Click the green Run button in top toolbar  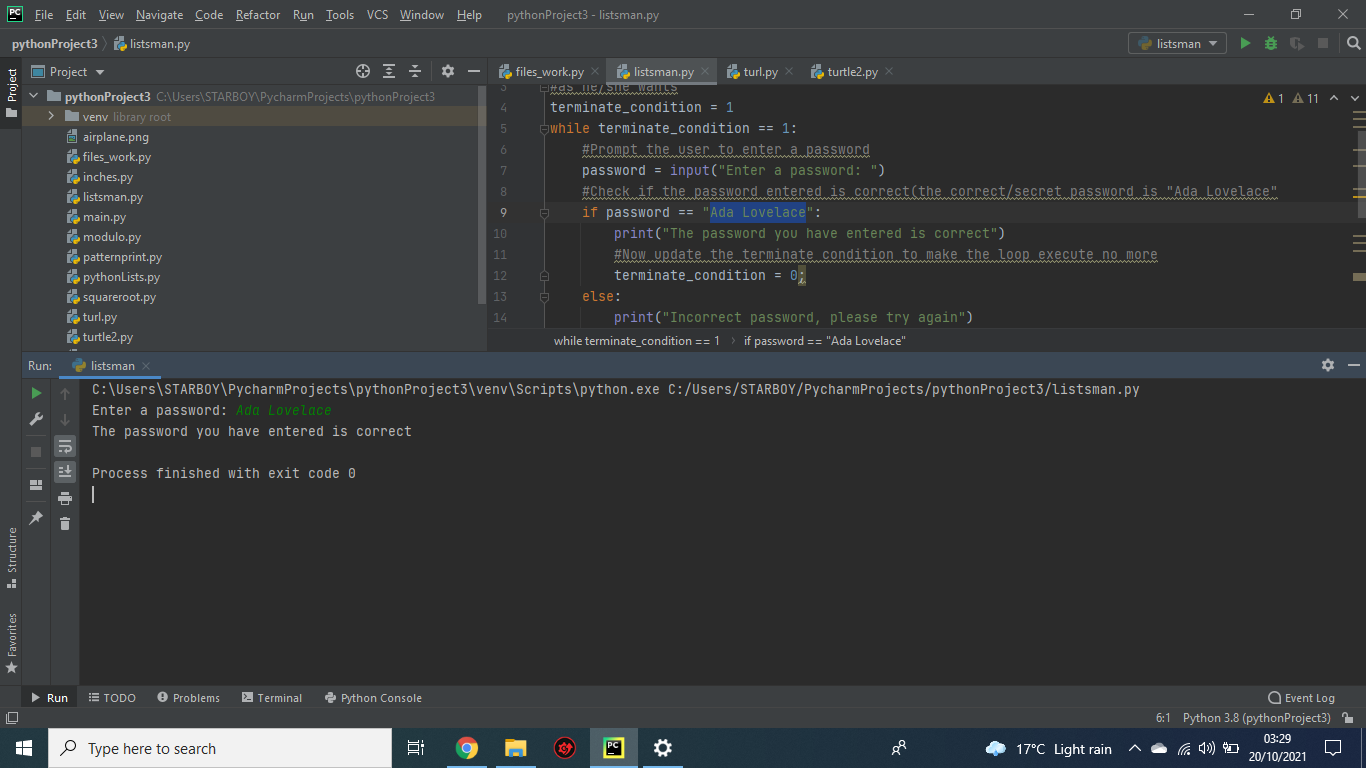(x=1245, y=43)
